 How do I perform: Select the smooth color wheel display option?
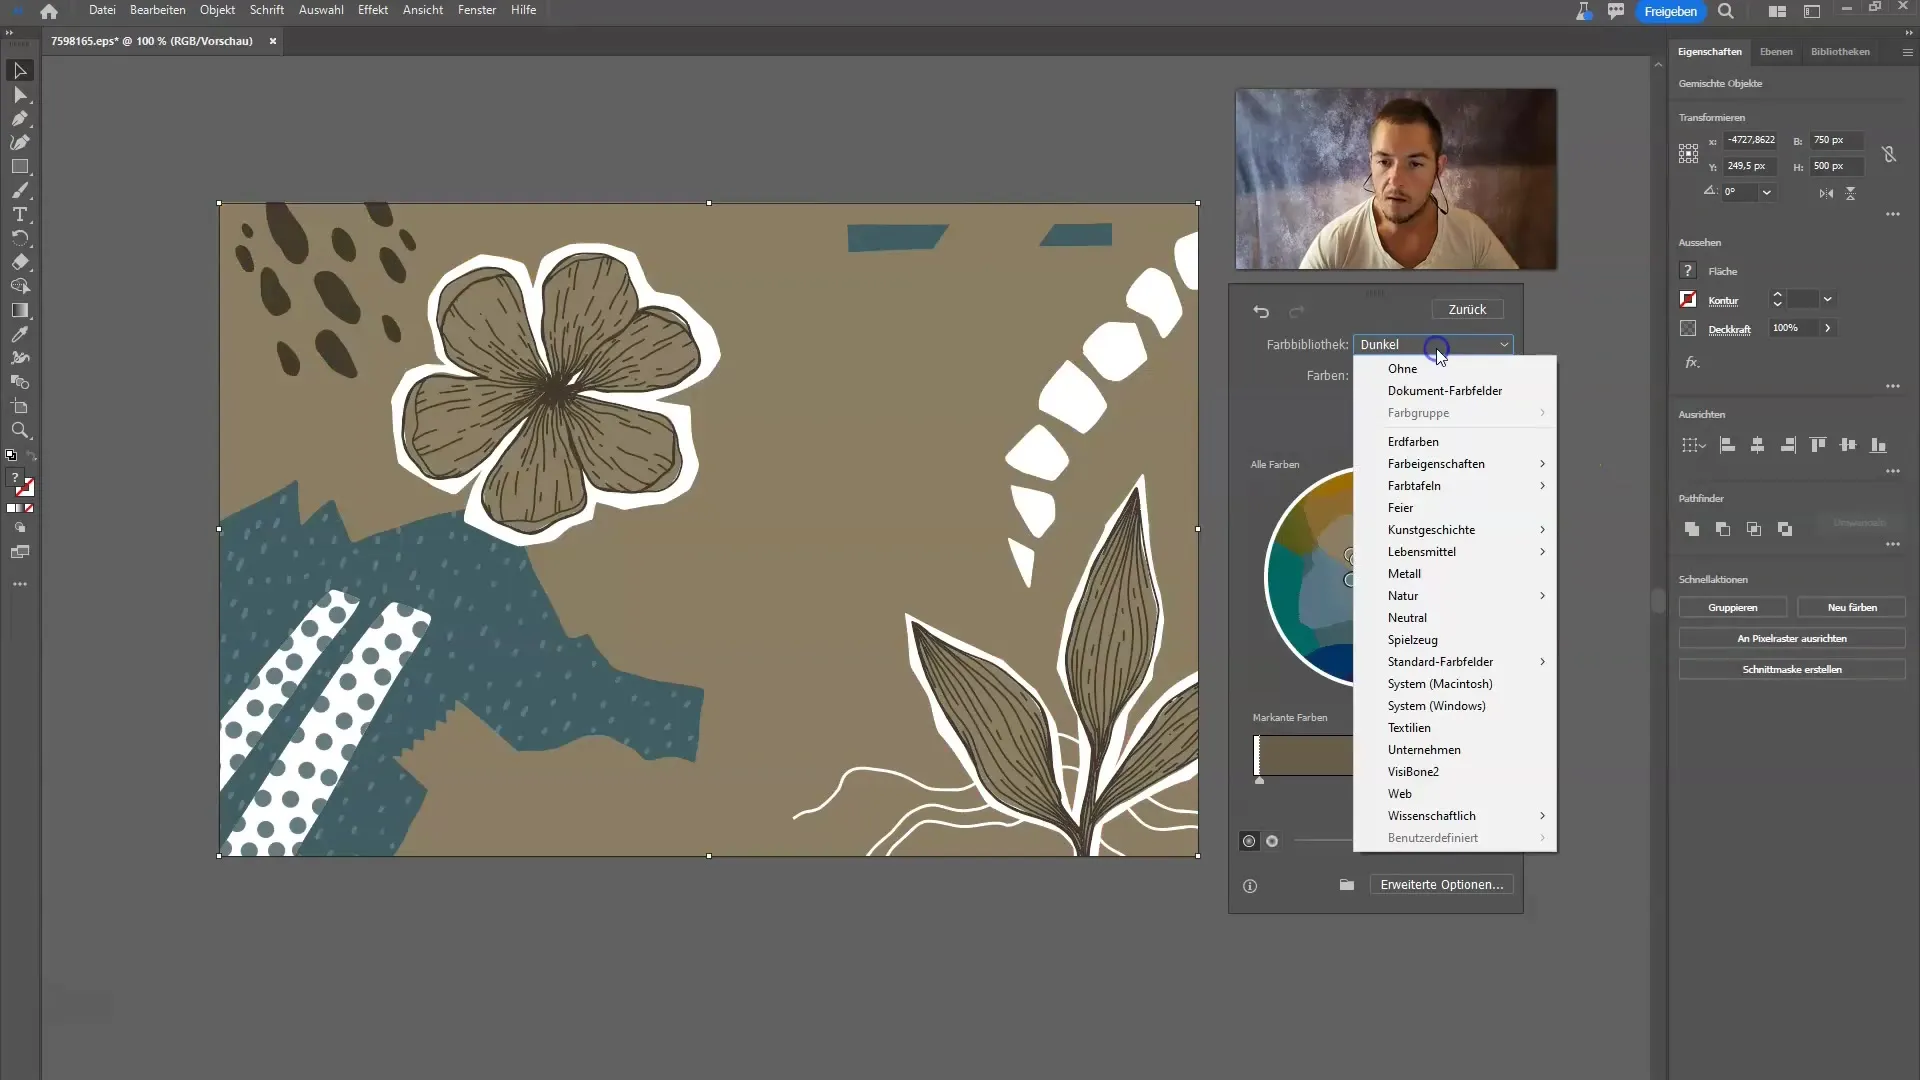coord(1249,841)
